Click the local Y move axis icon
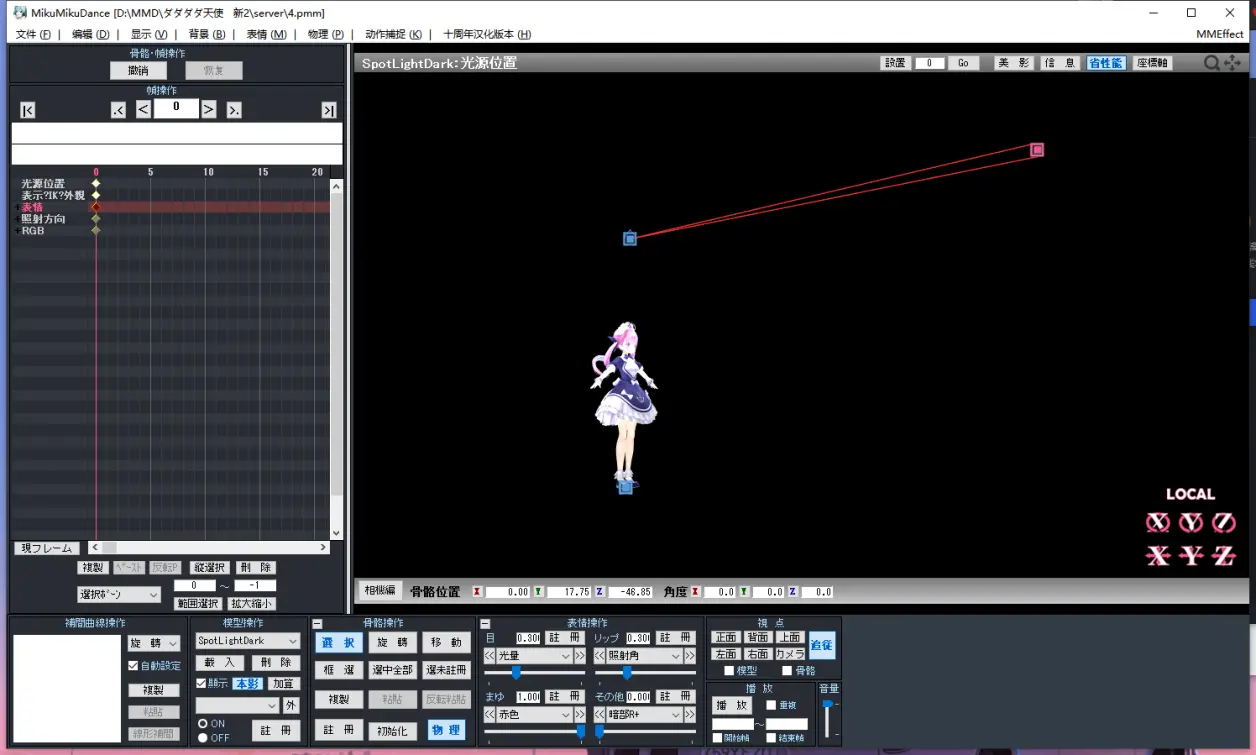Viewport: 1256px width, 755px height. pos(1191,556)
